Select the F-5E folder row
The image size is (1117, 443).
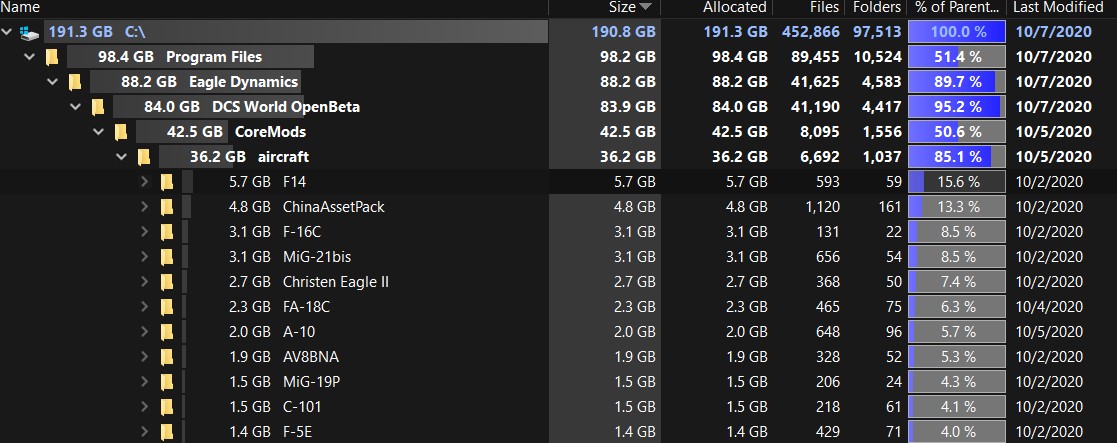click(x=558, y=431)
